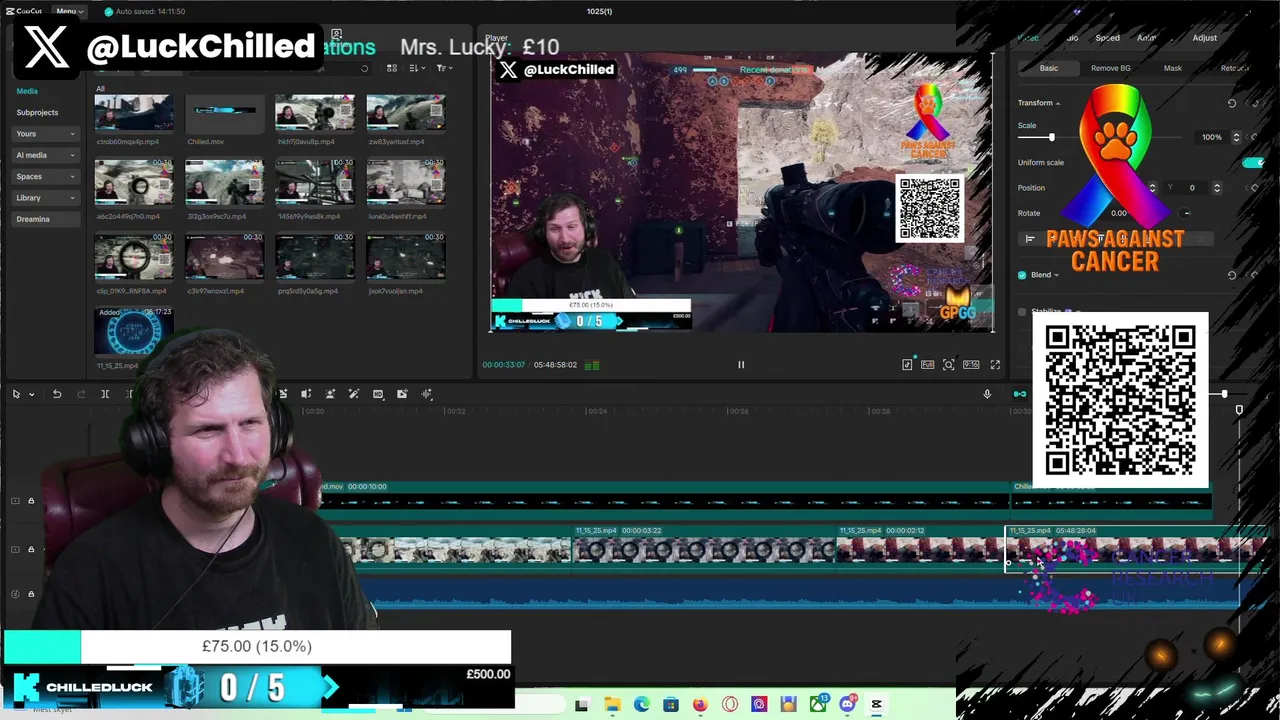Select the ctrob60mqa4p.mp4 clip thumbnail
1280x720 pixels.
point(134,113)
